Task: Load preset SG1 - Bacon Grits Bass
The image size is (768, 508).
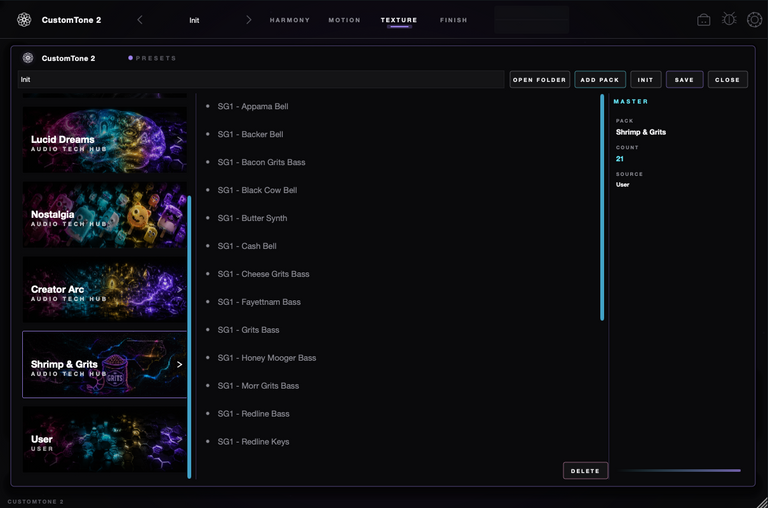Action: (262, 162)
